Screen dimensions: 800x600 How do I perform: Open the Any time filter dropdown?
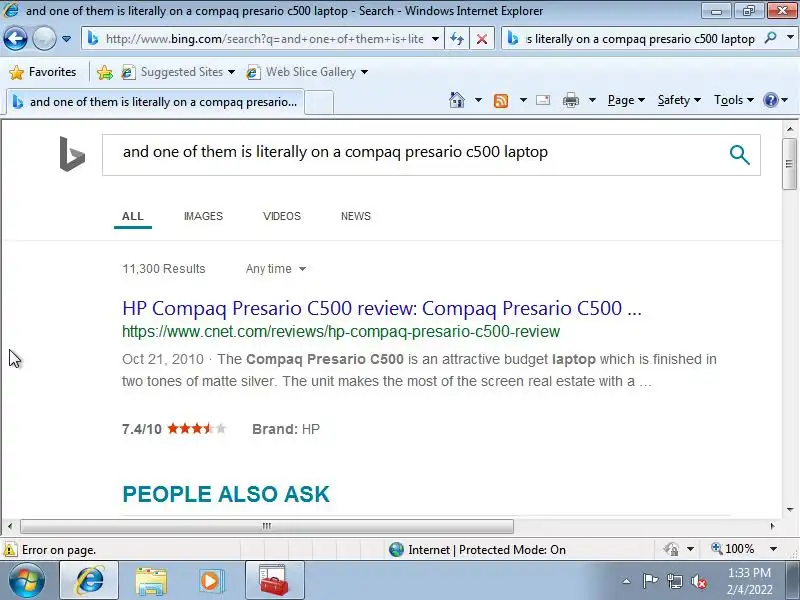[276, 269]
